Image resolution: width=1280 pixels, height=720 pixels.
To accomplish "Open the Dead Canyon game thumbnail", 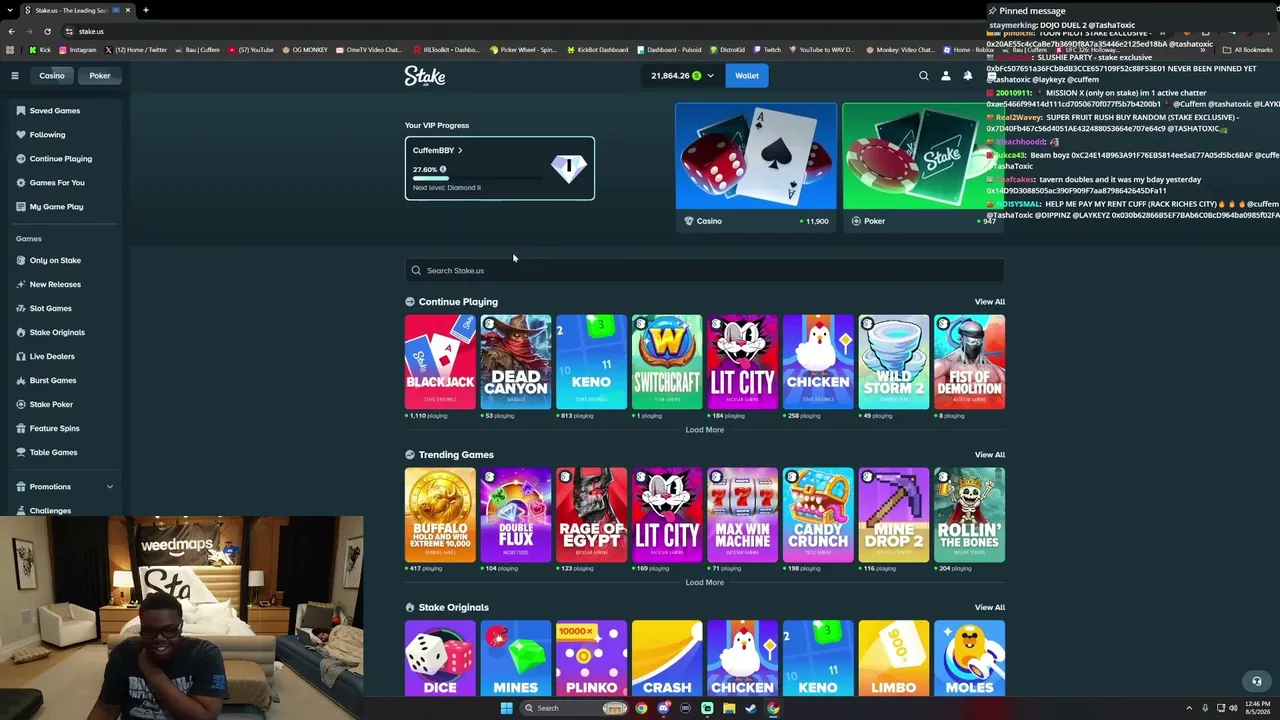I will pyautogui.click(x=516, y=362).
